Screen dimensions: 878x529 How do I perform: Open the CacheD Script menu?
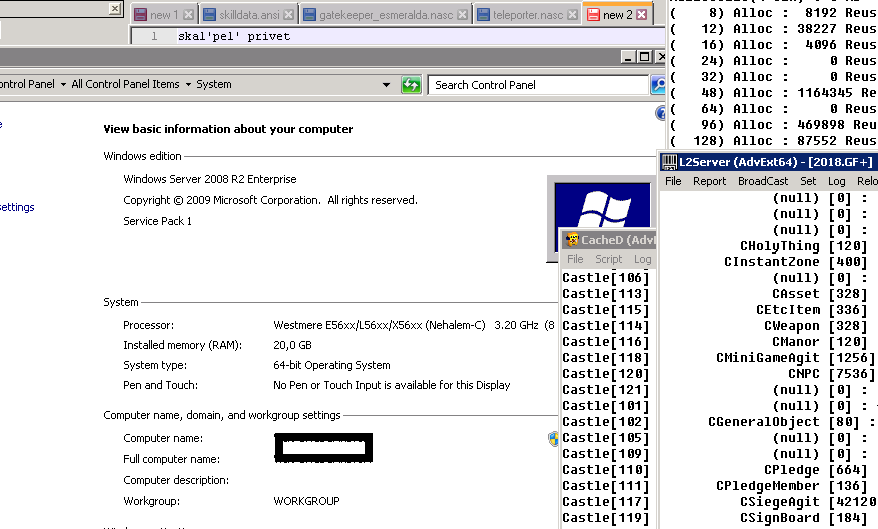point(609,259)
